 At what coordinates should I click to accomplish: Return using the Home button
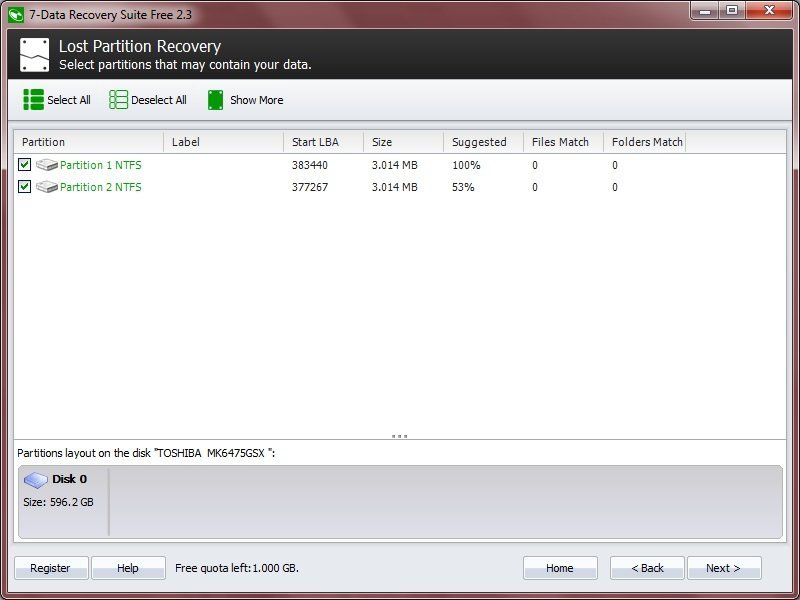tap(560, 568)
